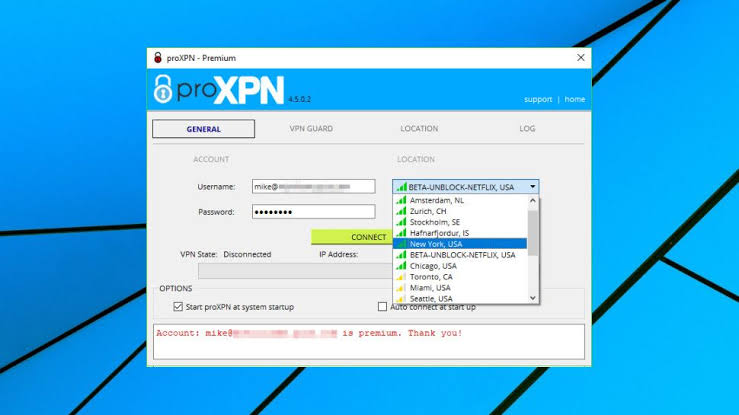This screenshot has width=739, height=415.
Task: Select Zurich, CH from location list
Action: 460,211
